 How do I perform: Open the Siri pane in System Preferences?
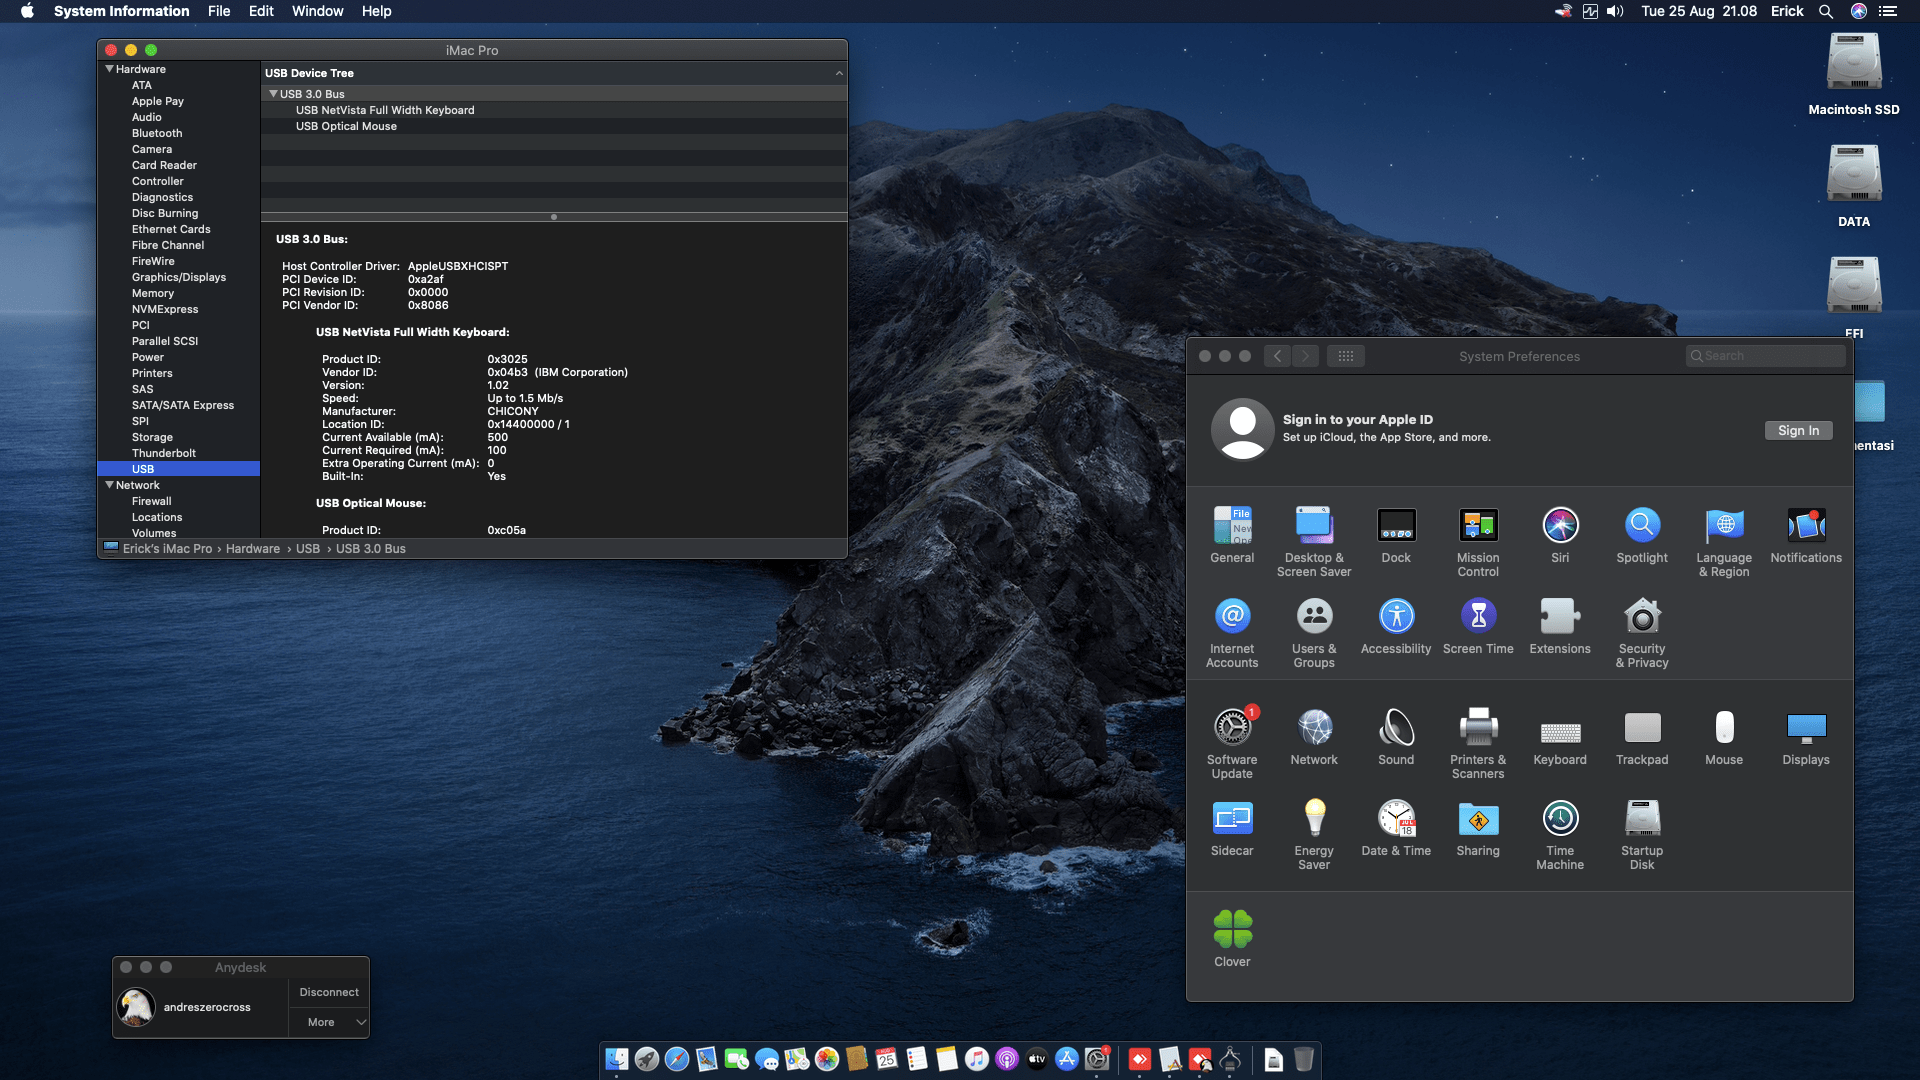pos(1560,535)
